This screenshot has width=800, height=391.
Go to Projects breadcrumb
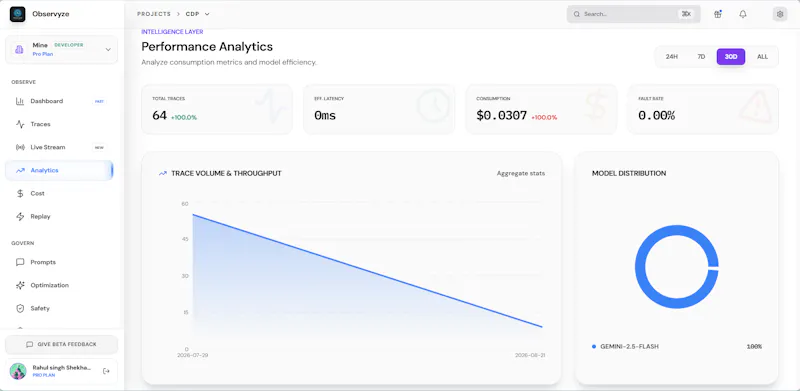click(x=154, y=14)
